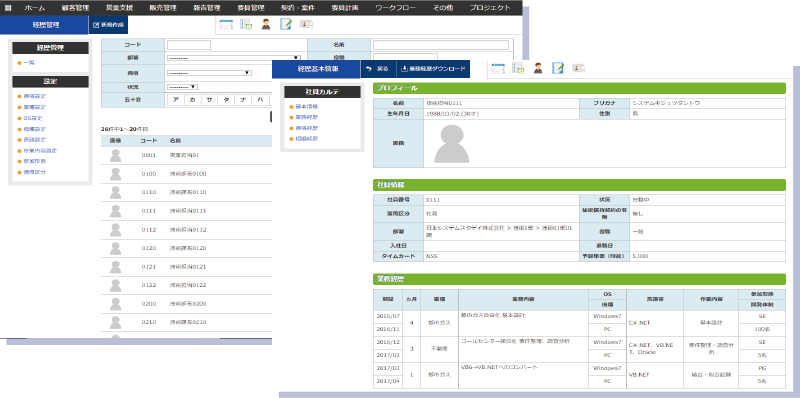Select the 0121 code cell in the list
Viewport: 800px width, 398px height.
[149, 267]
